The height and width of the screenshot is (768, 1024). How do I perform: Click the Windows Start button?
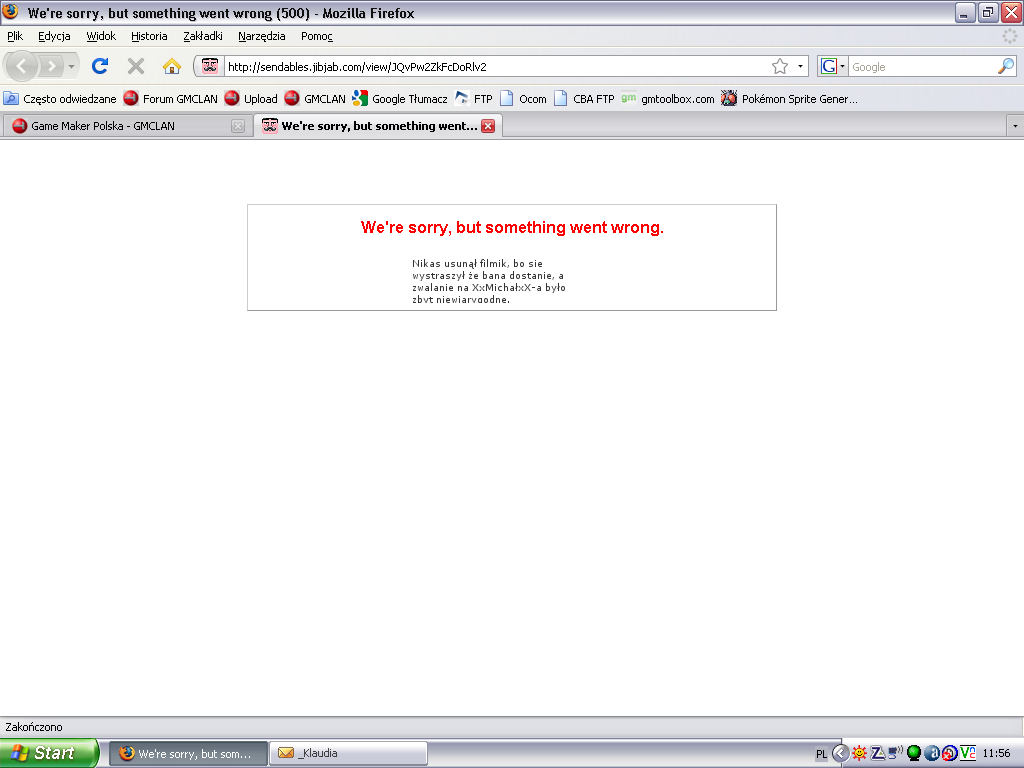click(x=48, y=753)
